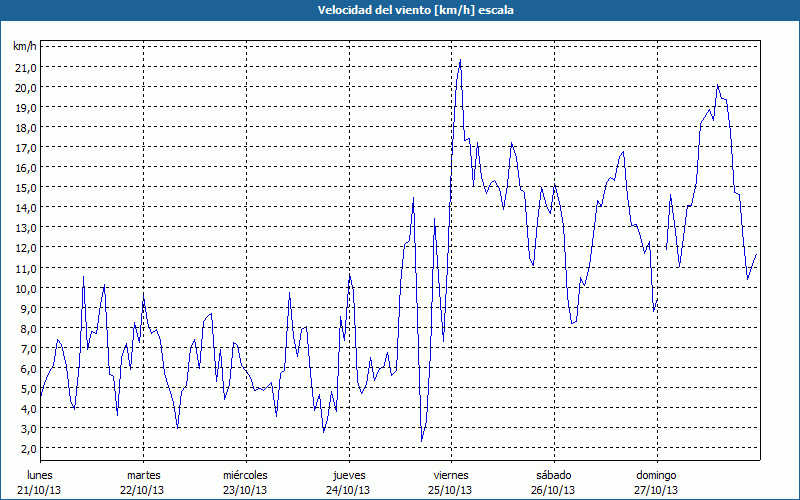Select the 'viernes' day label
The image size is (800, 500).
[x=451, y=475]
